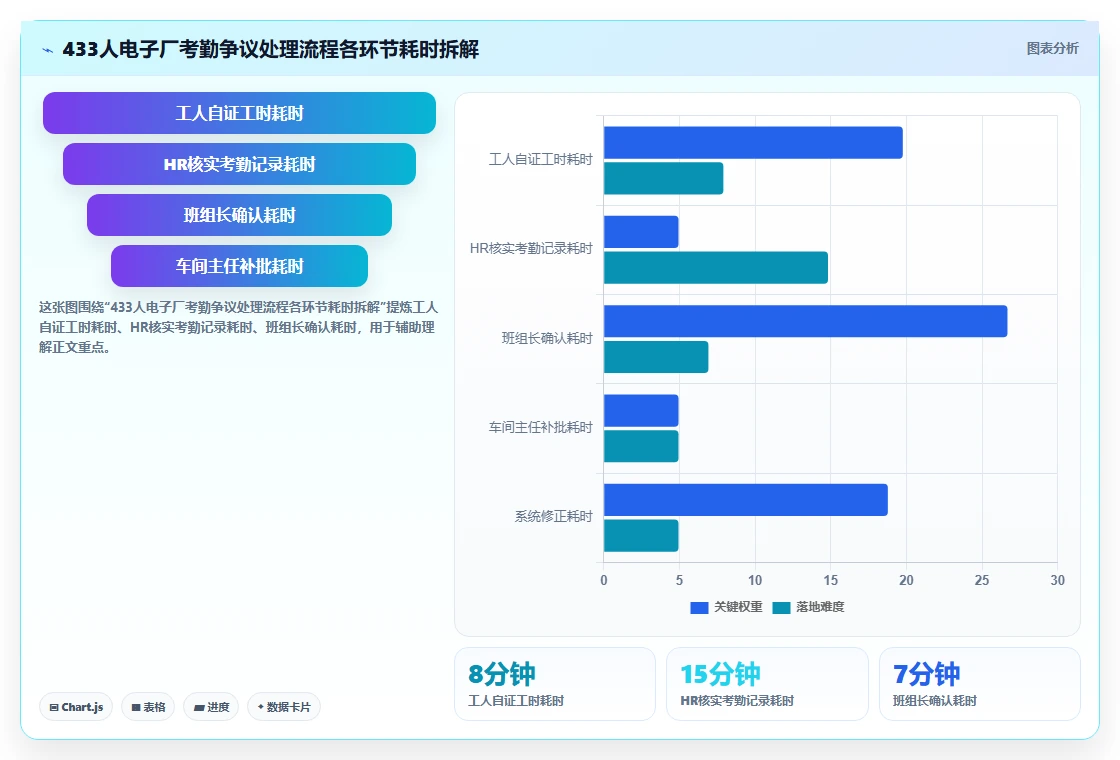Click the 工人自证工时耗时 axis label in chart
Image resolution: width=1120 pixels, height=760 pixels.
pos(541,159)
